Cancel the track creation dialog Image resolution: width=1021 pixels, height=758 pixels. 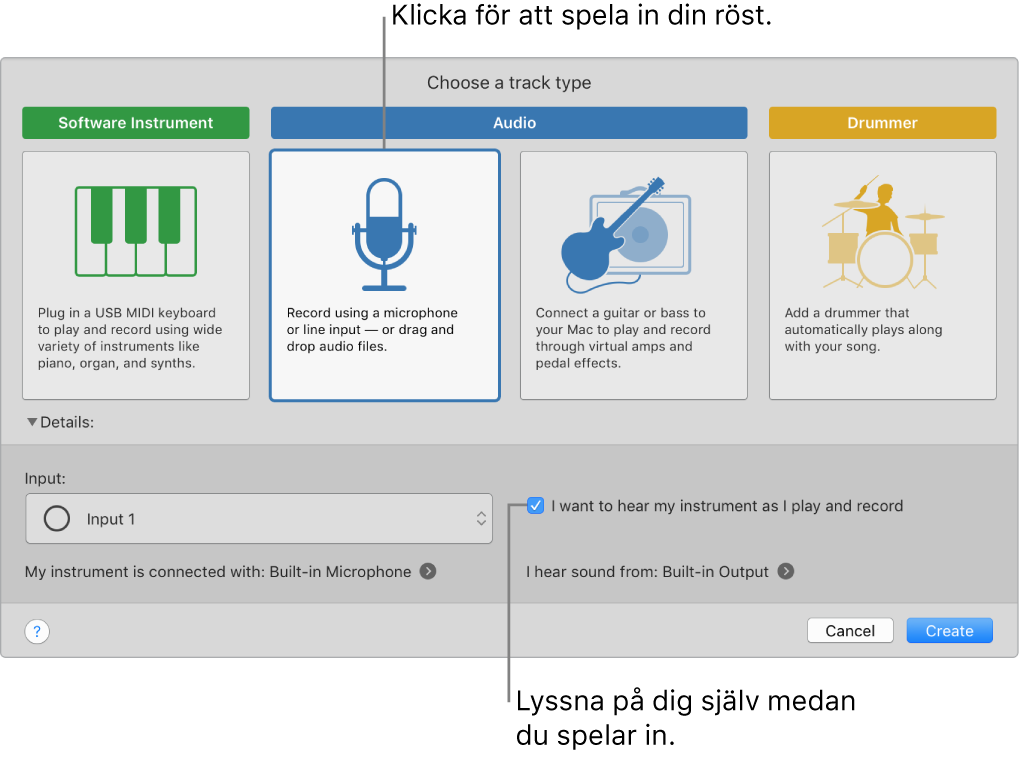(849, 630)
